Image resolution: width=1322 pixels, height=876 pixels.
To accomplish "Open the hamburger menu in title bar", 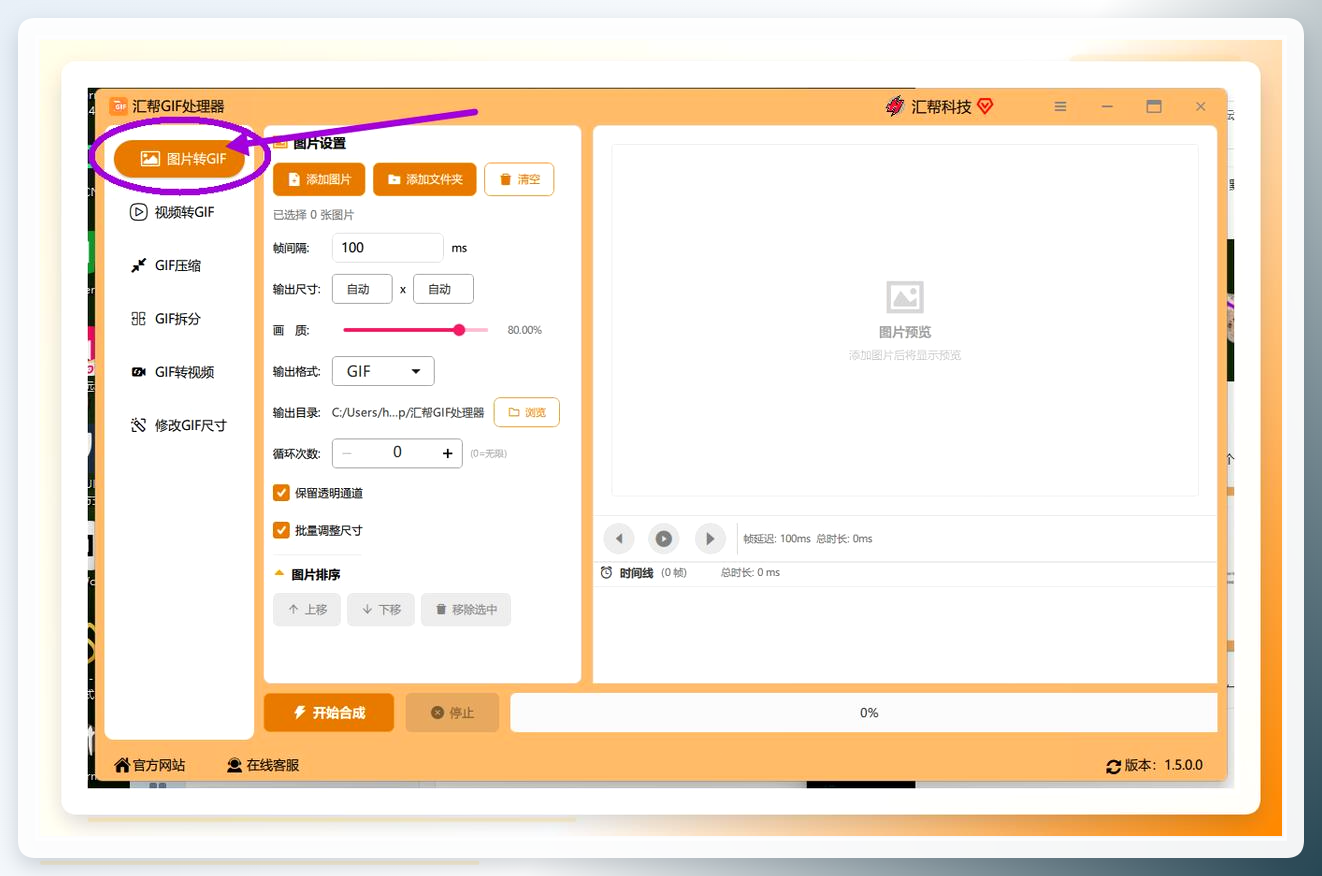I will 1061,106.
